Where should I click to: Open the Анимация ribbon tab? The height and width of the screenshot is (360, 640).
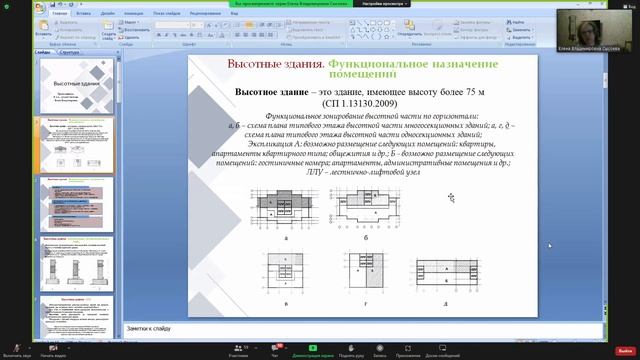point(133,13)
